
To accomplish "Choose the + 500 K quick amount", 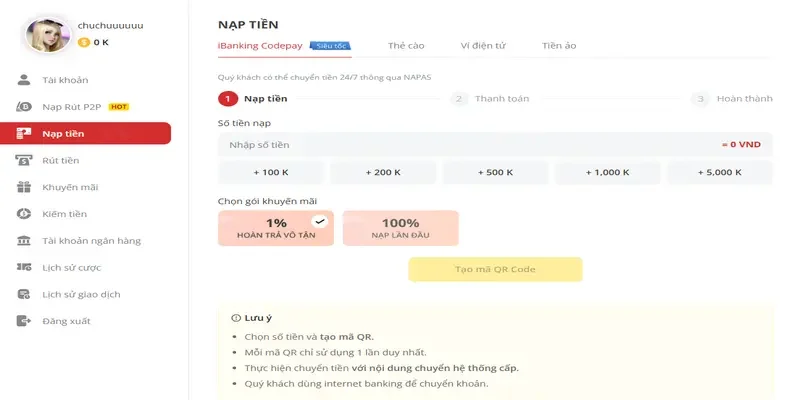I will [x=496, y=172].
